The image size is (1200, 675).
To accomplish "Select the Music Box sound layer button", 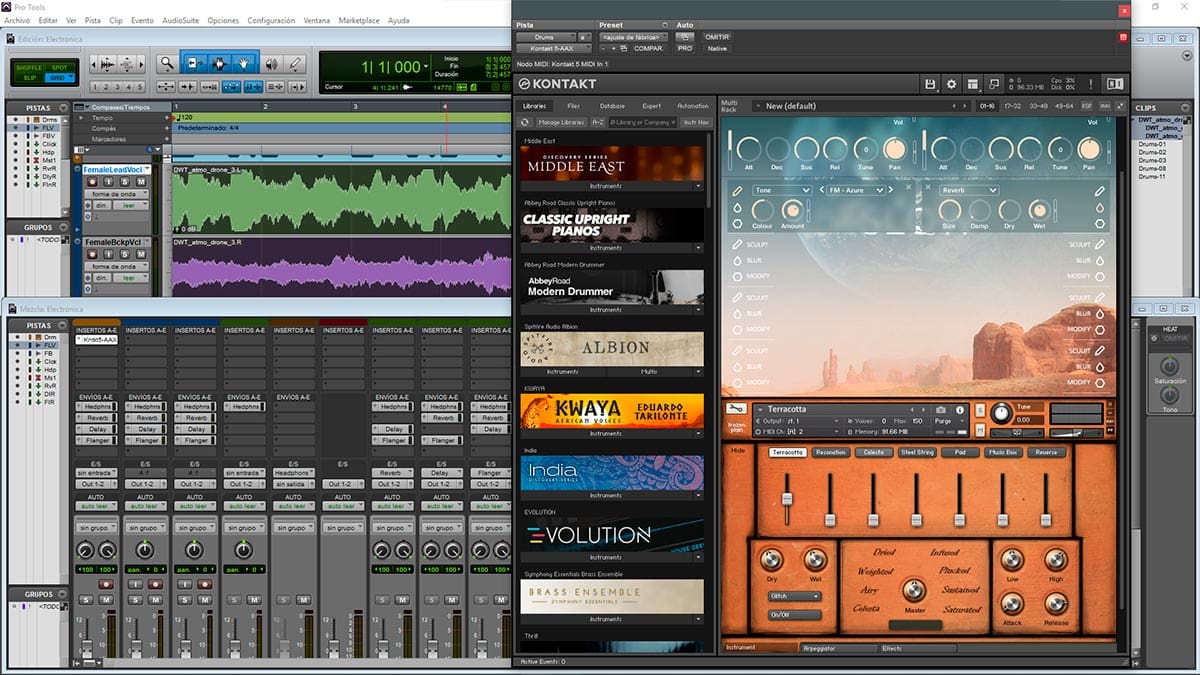I will pos(1002,452).
